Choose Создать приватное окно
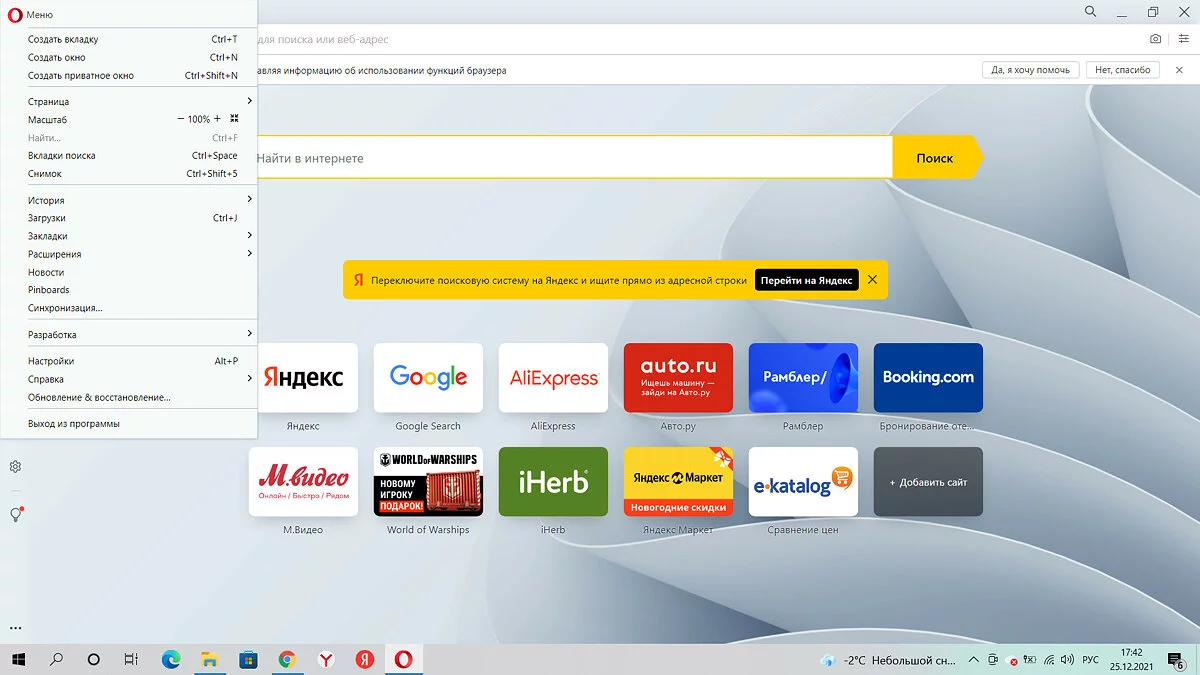1200x675 pixels. [128, 75]
